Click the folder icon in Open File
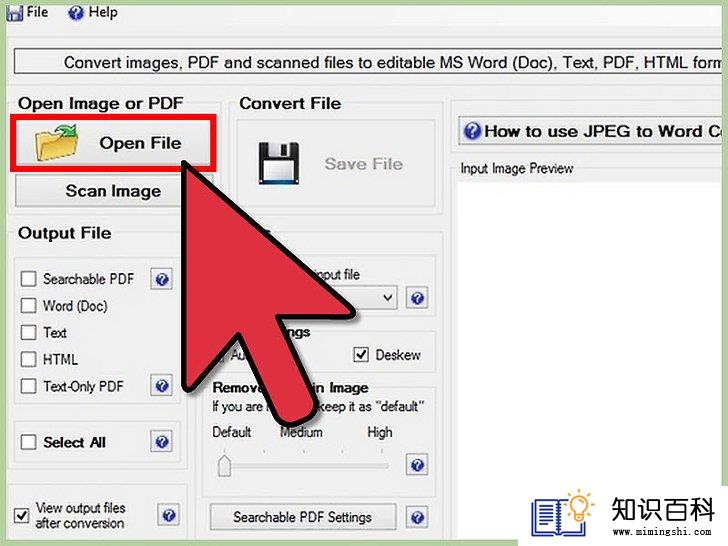Image resolution: width=728 pixels, height=546 pixels. pos(56,143)
